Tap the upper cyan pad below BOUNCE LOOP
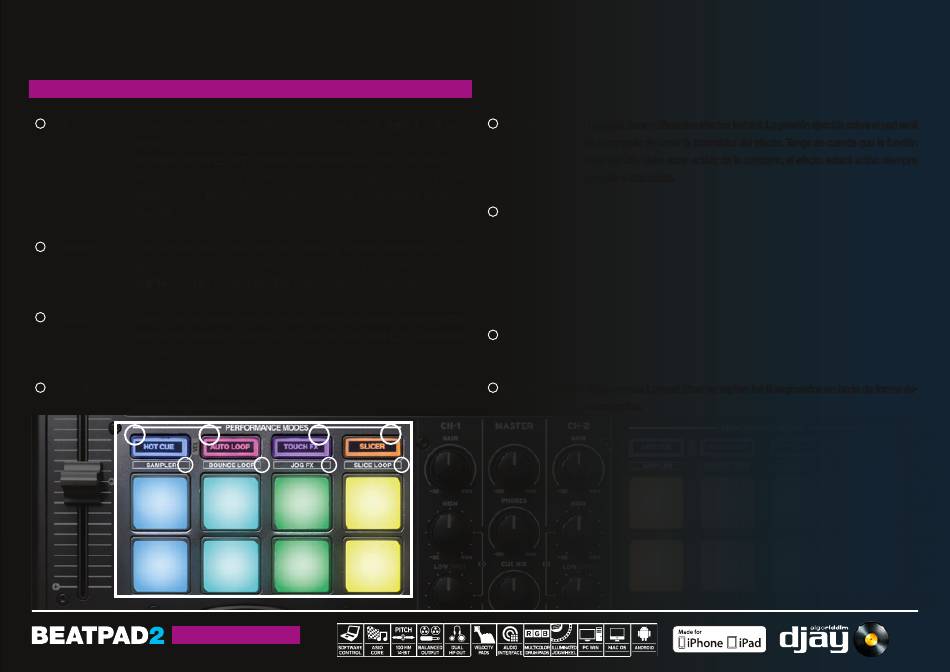Viewport: 950px width, 672px height. pos(231,503)
